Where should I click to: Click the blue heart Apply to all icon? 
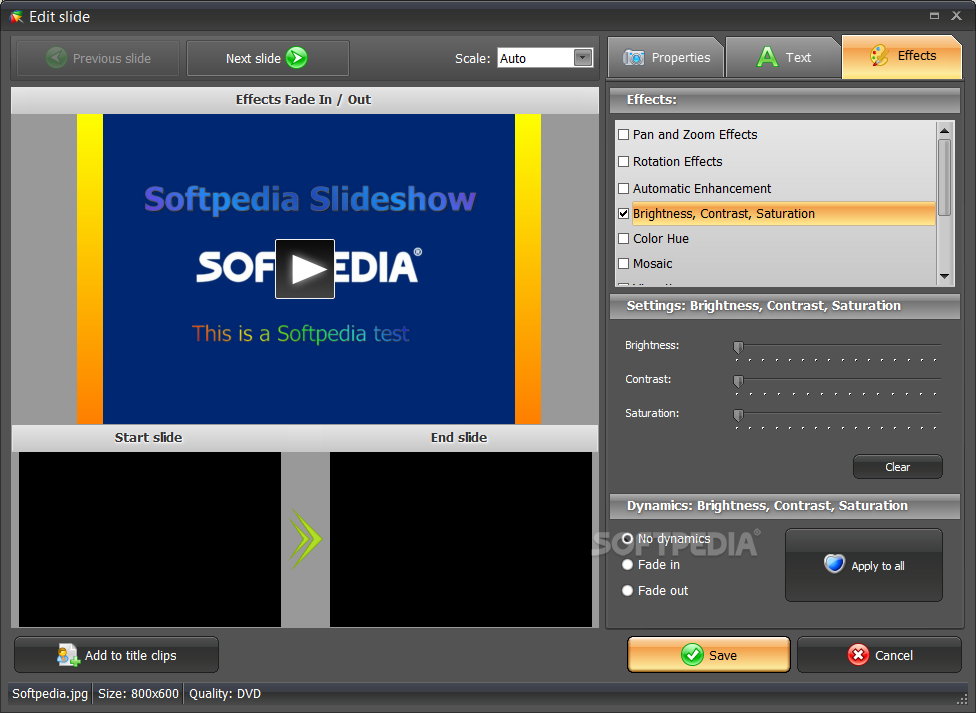pos(834,564)
